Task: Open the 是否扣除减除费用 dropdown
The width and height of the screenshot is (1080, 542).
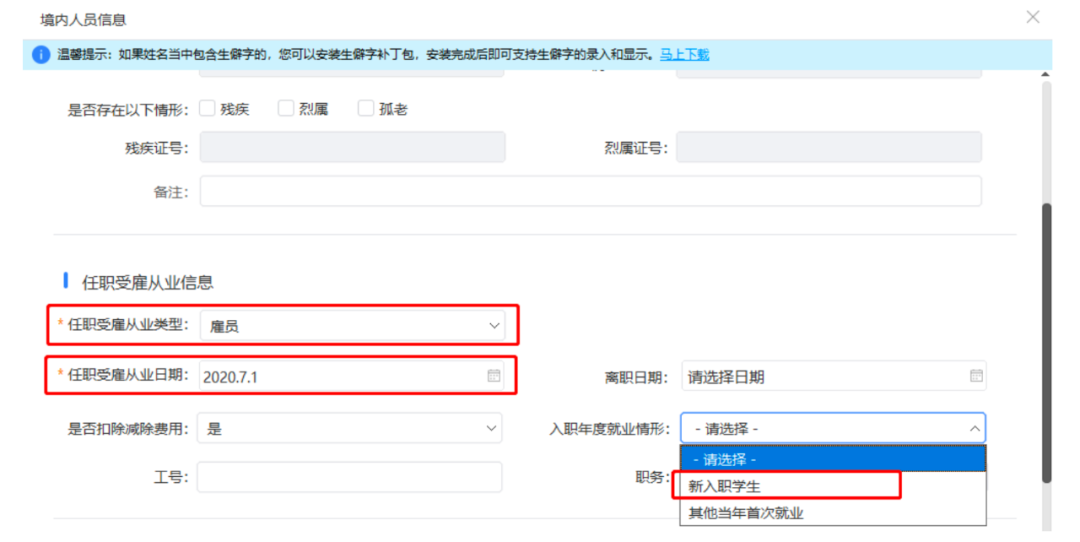Action: (349, 428)
